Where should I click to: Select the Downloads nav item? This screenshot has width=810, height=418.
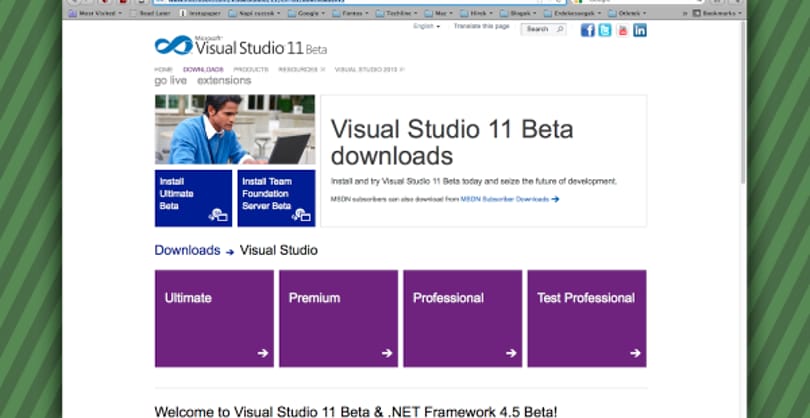(x=203, y=69)
